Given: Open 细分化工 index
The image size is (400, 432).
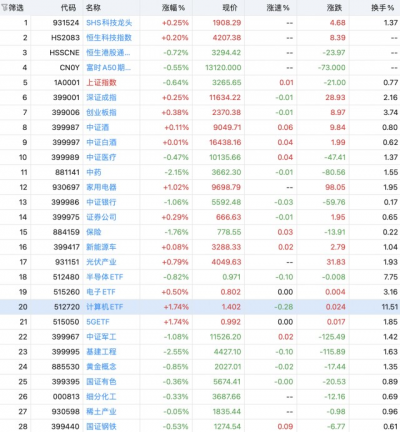Looking at the screenshot, I should (x=101, y=397).
